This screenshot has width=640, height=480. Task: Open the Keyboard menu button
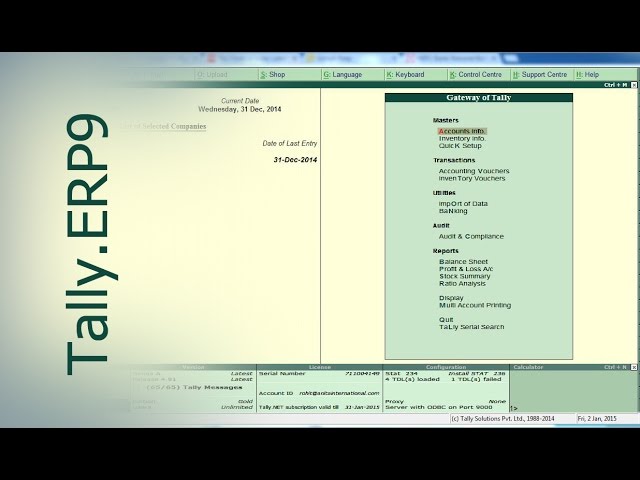tap(416, 75)
